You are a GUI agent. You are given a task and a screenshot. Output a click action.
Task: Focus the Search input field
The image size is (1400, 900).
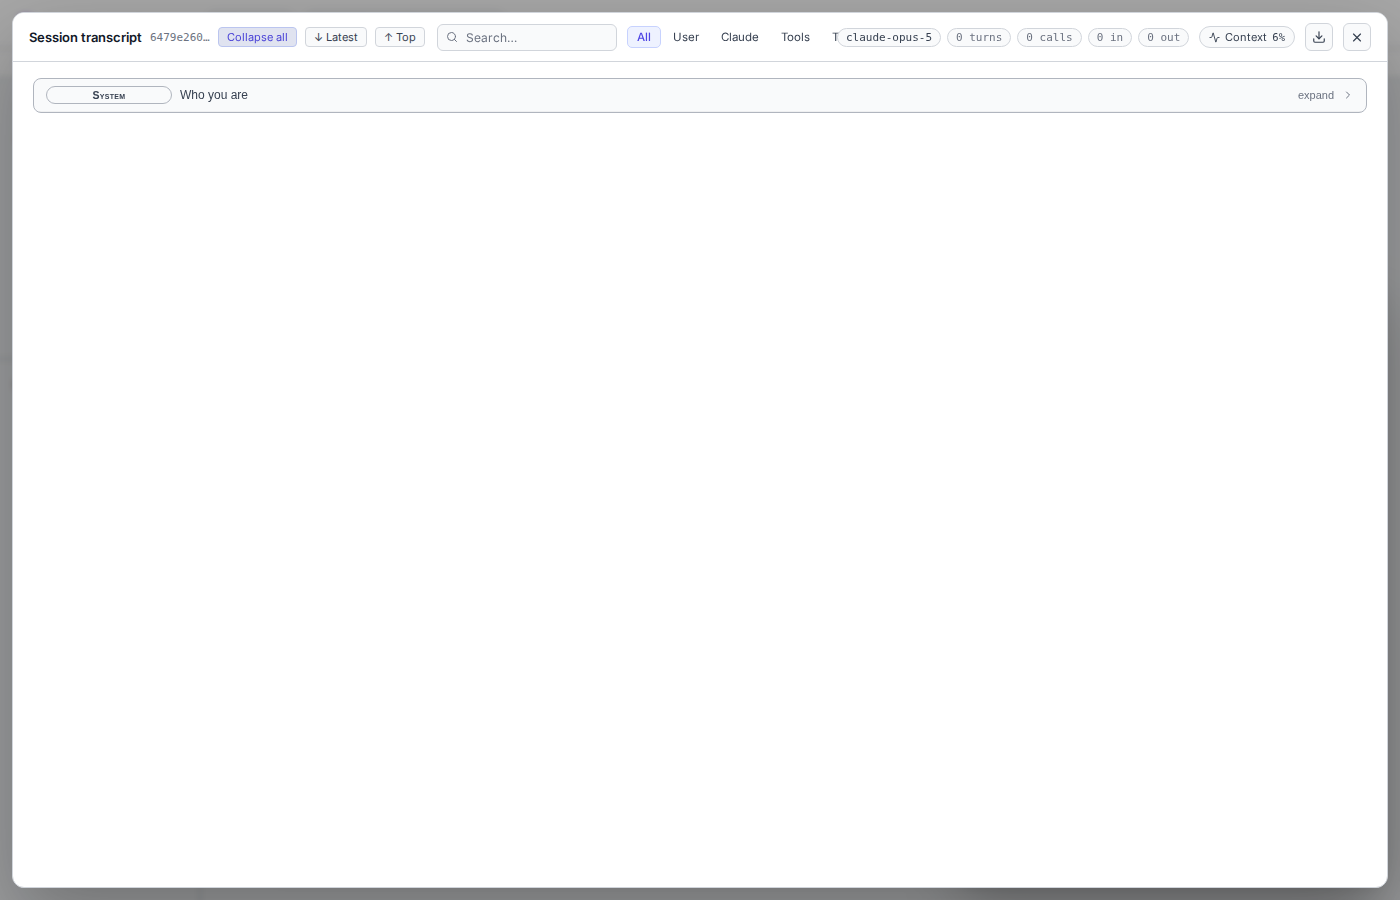tap(527, 37)
